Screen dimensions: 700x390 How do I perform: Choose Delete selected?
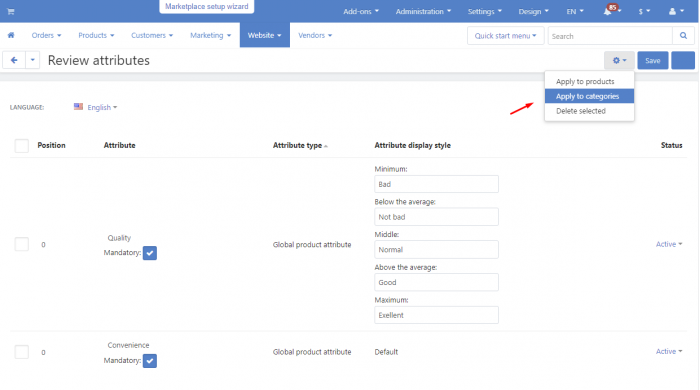click(x=589, y=111)
